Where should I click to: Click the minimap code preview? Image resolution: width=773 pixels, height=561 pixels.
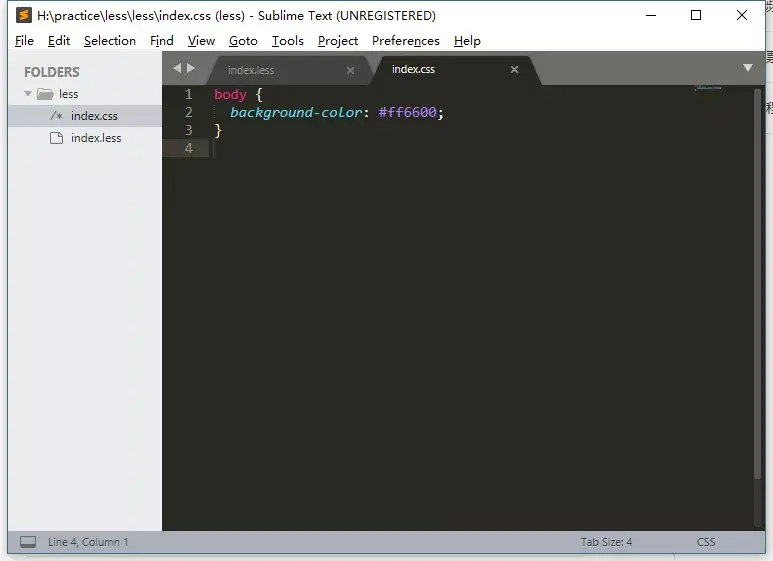point(708,88)
